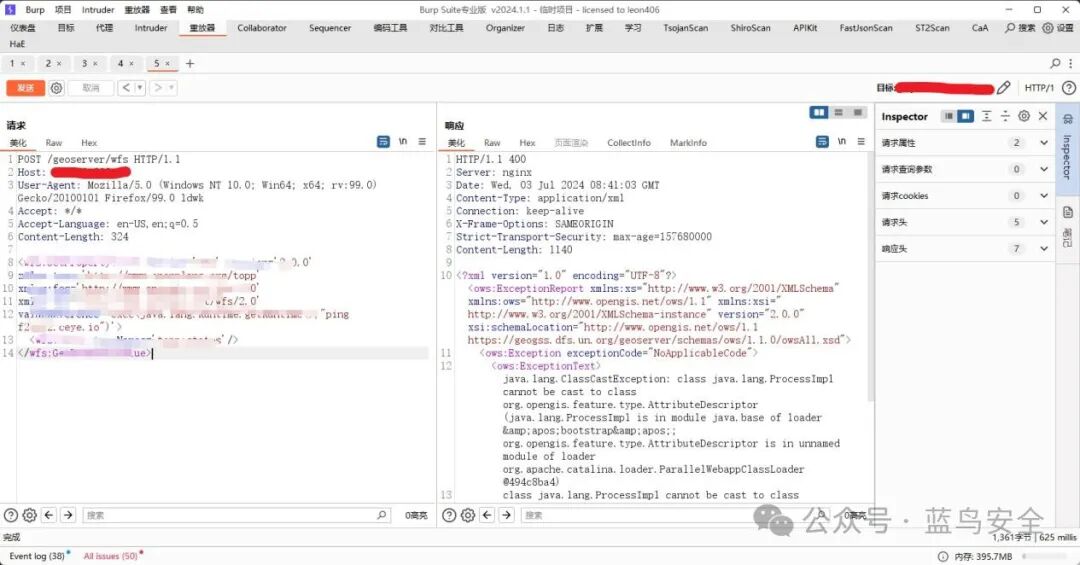Click the response pane vertical scrollbar
Viewport: 1080px width, 565px height.
[x=871, y=276]
